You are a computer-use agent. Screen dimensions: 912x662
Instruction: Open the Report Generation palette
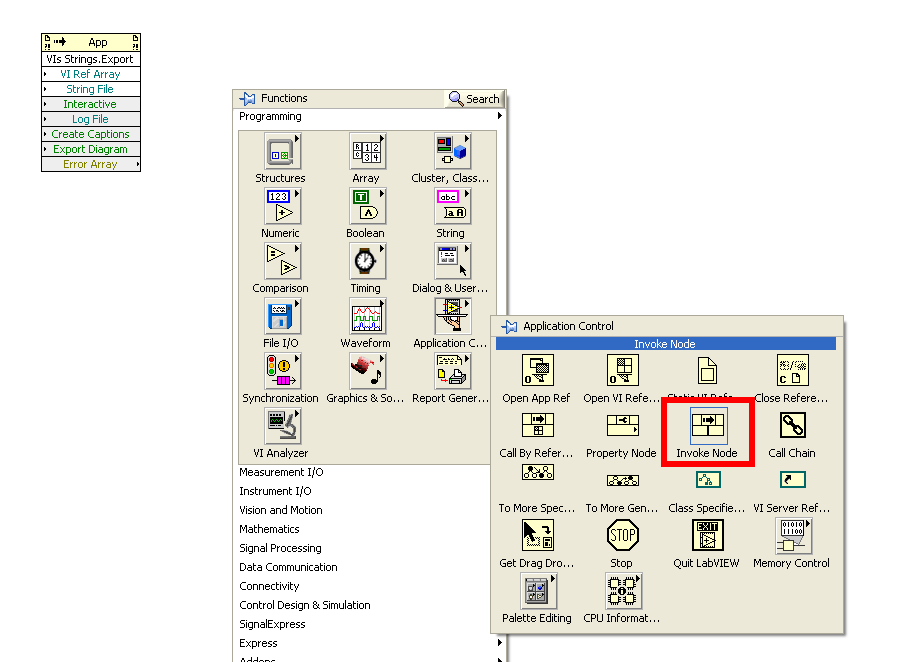452,372
